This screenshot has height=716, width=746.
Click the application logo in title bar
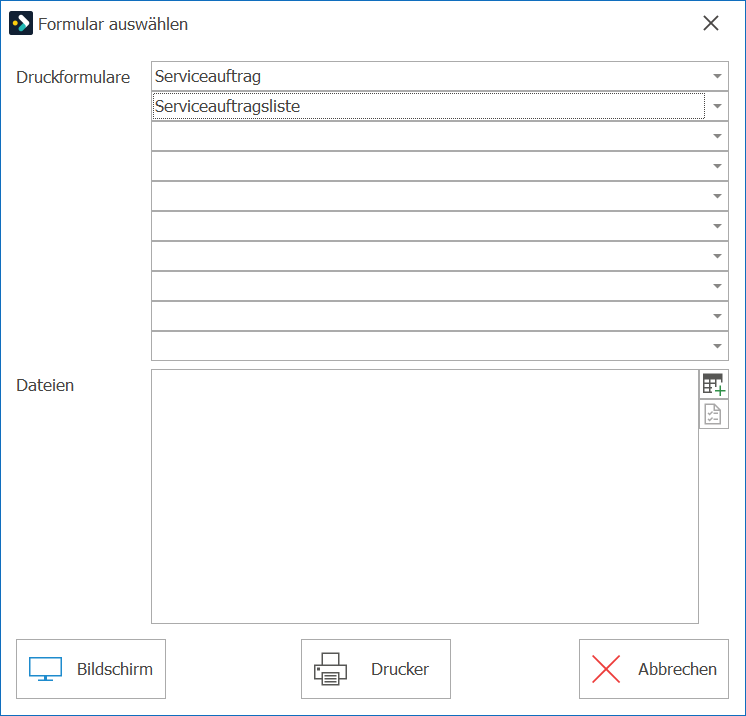21,23
